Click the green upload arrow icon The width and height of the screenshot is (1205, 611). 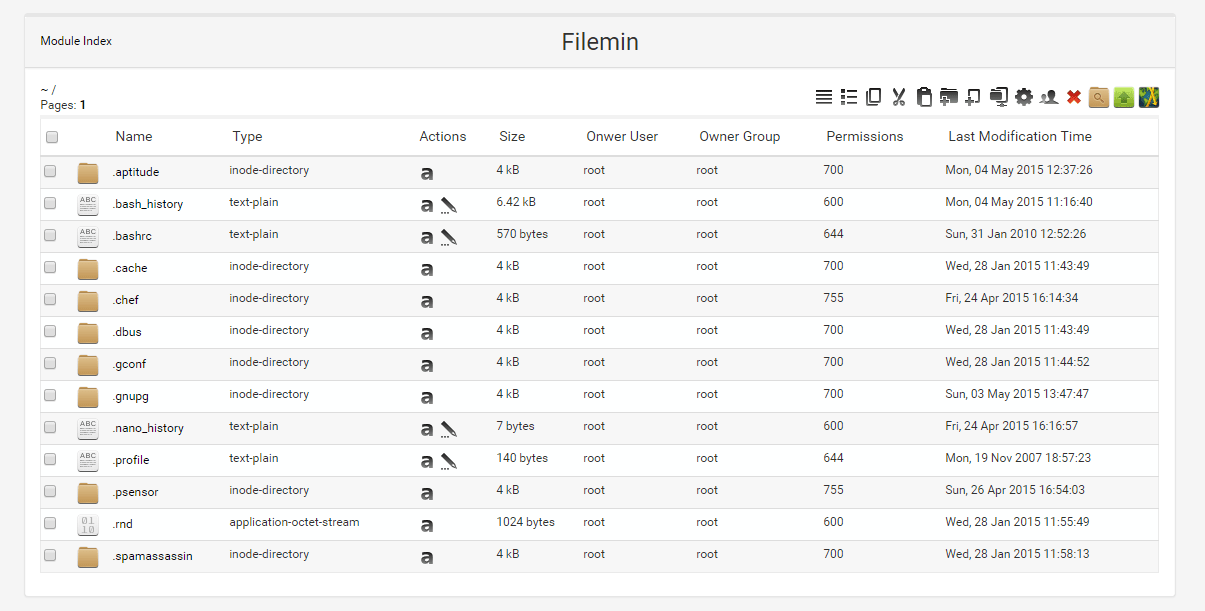click(1124, 97)
